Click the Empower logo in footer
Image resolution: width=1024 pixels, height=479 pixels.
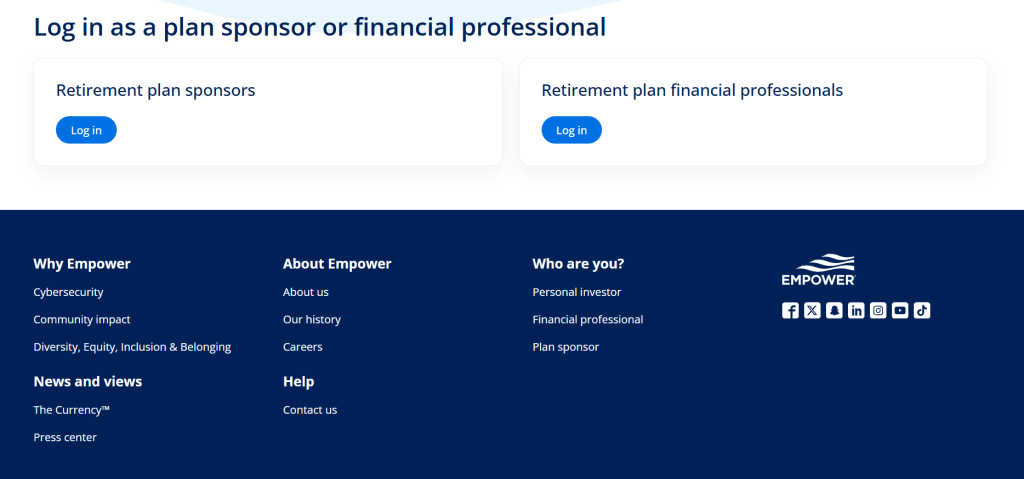coord(818,270)
